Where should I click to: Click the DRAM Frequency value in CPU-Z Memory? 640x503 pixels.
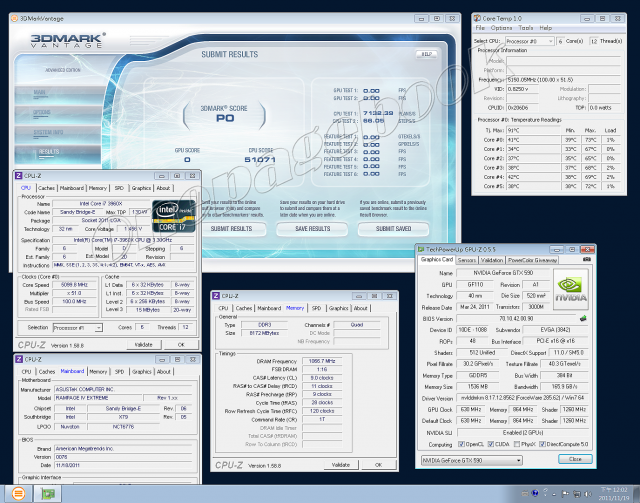(322, 361)
